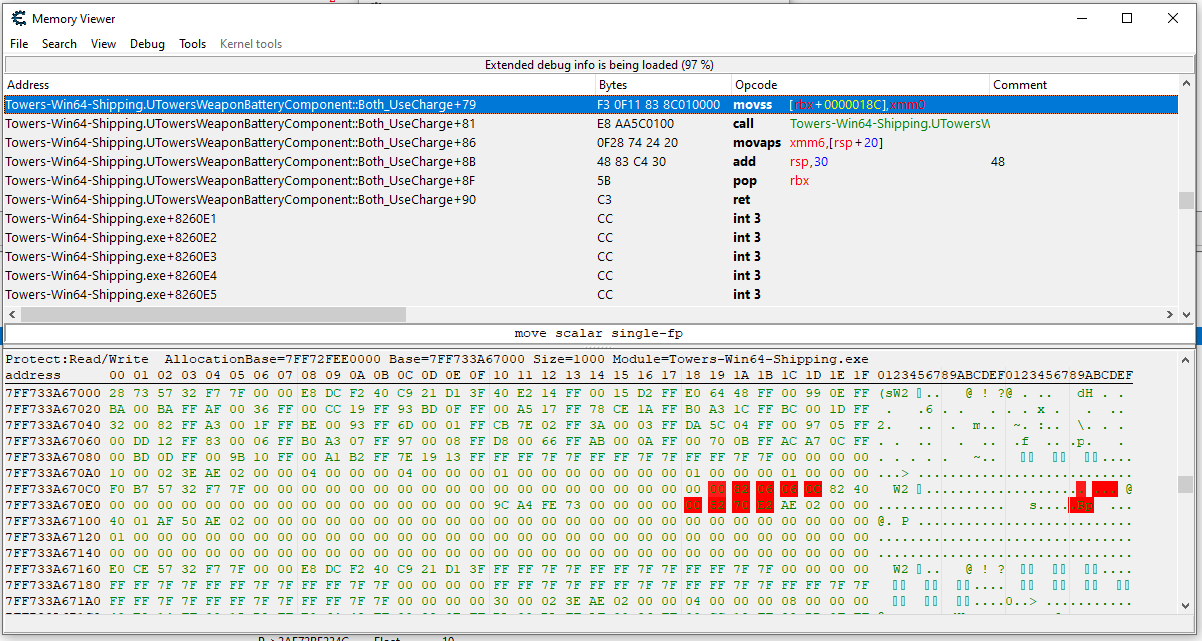The height and width of the screenshot is (641, 1202).
Task: Open the Search menu
Action: tap(59, 44)
